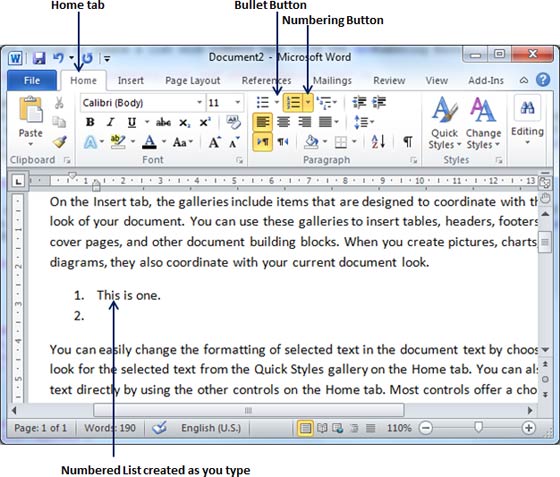Toggle Show/Hide paragraph marks
560x477 pixels.
click(x=408, y=142)
